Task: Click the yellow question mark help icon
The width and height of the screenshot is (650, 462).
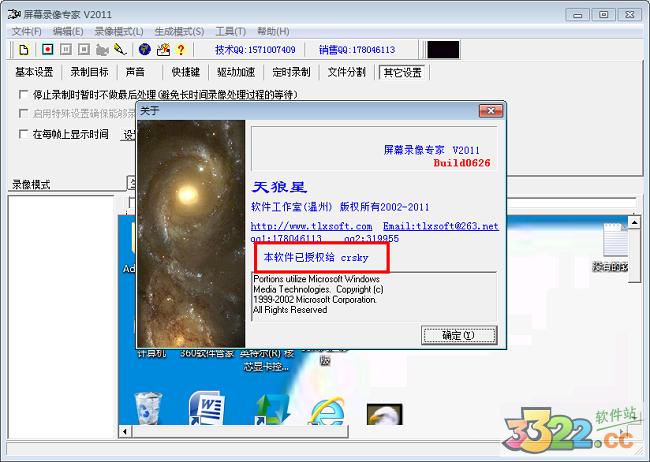Action: 181,49
